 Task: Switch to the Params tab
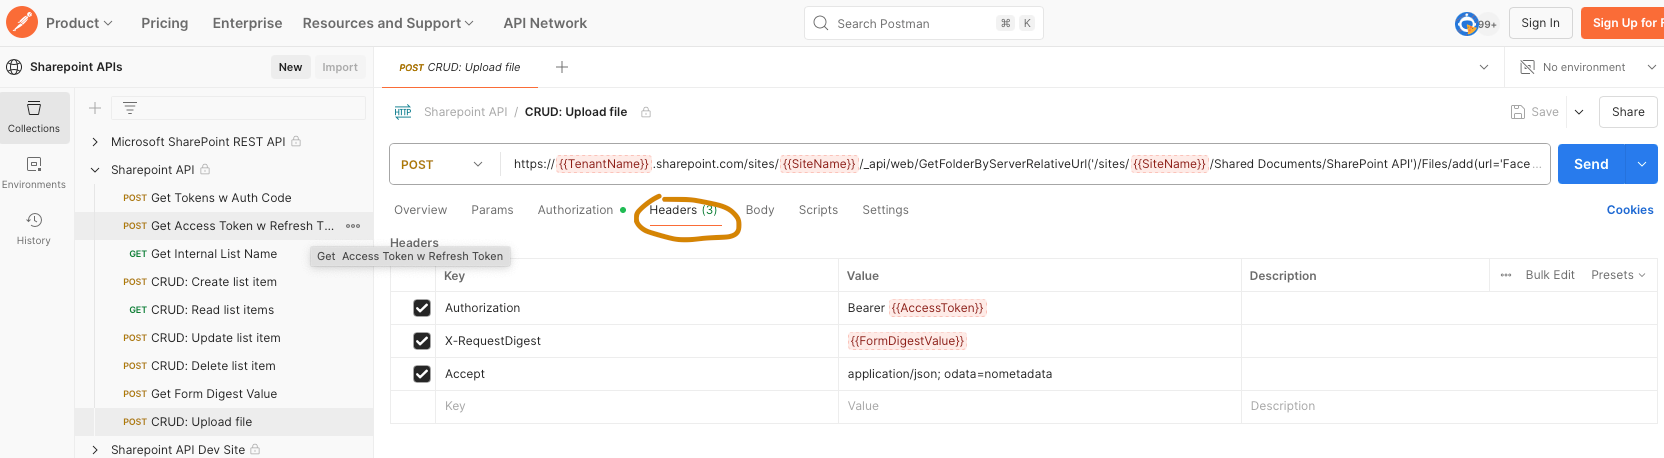click(x=492, y=210)
